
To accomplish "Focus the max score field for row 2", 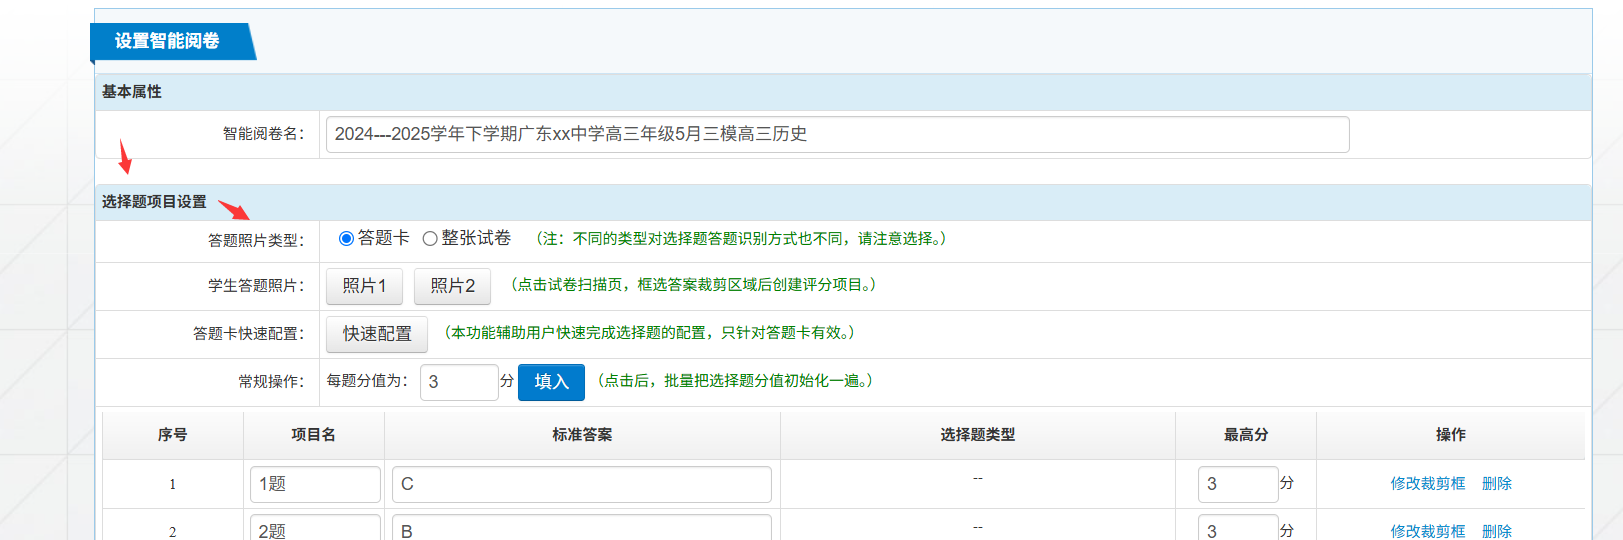I will pos(1237,529).
